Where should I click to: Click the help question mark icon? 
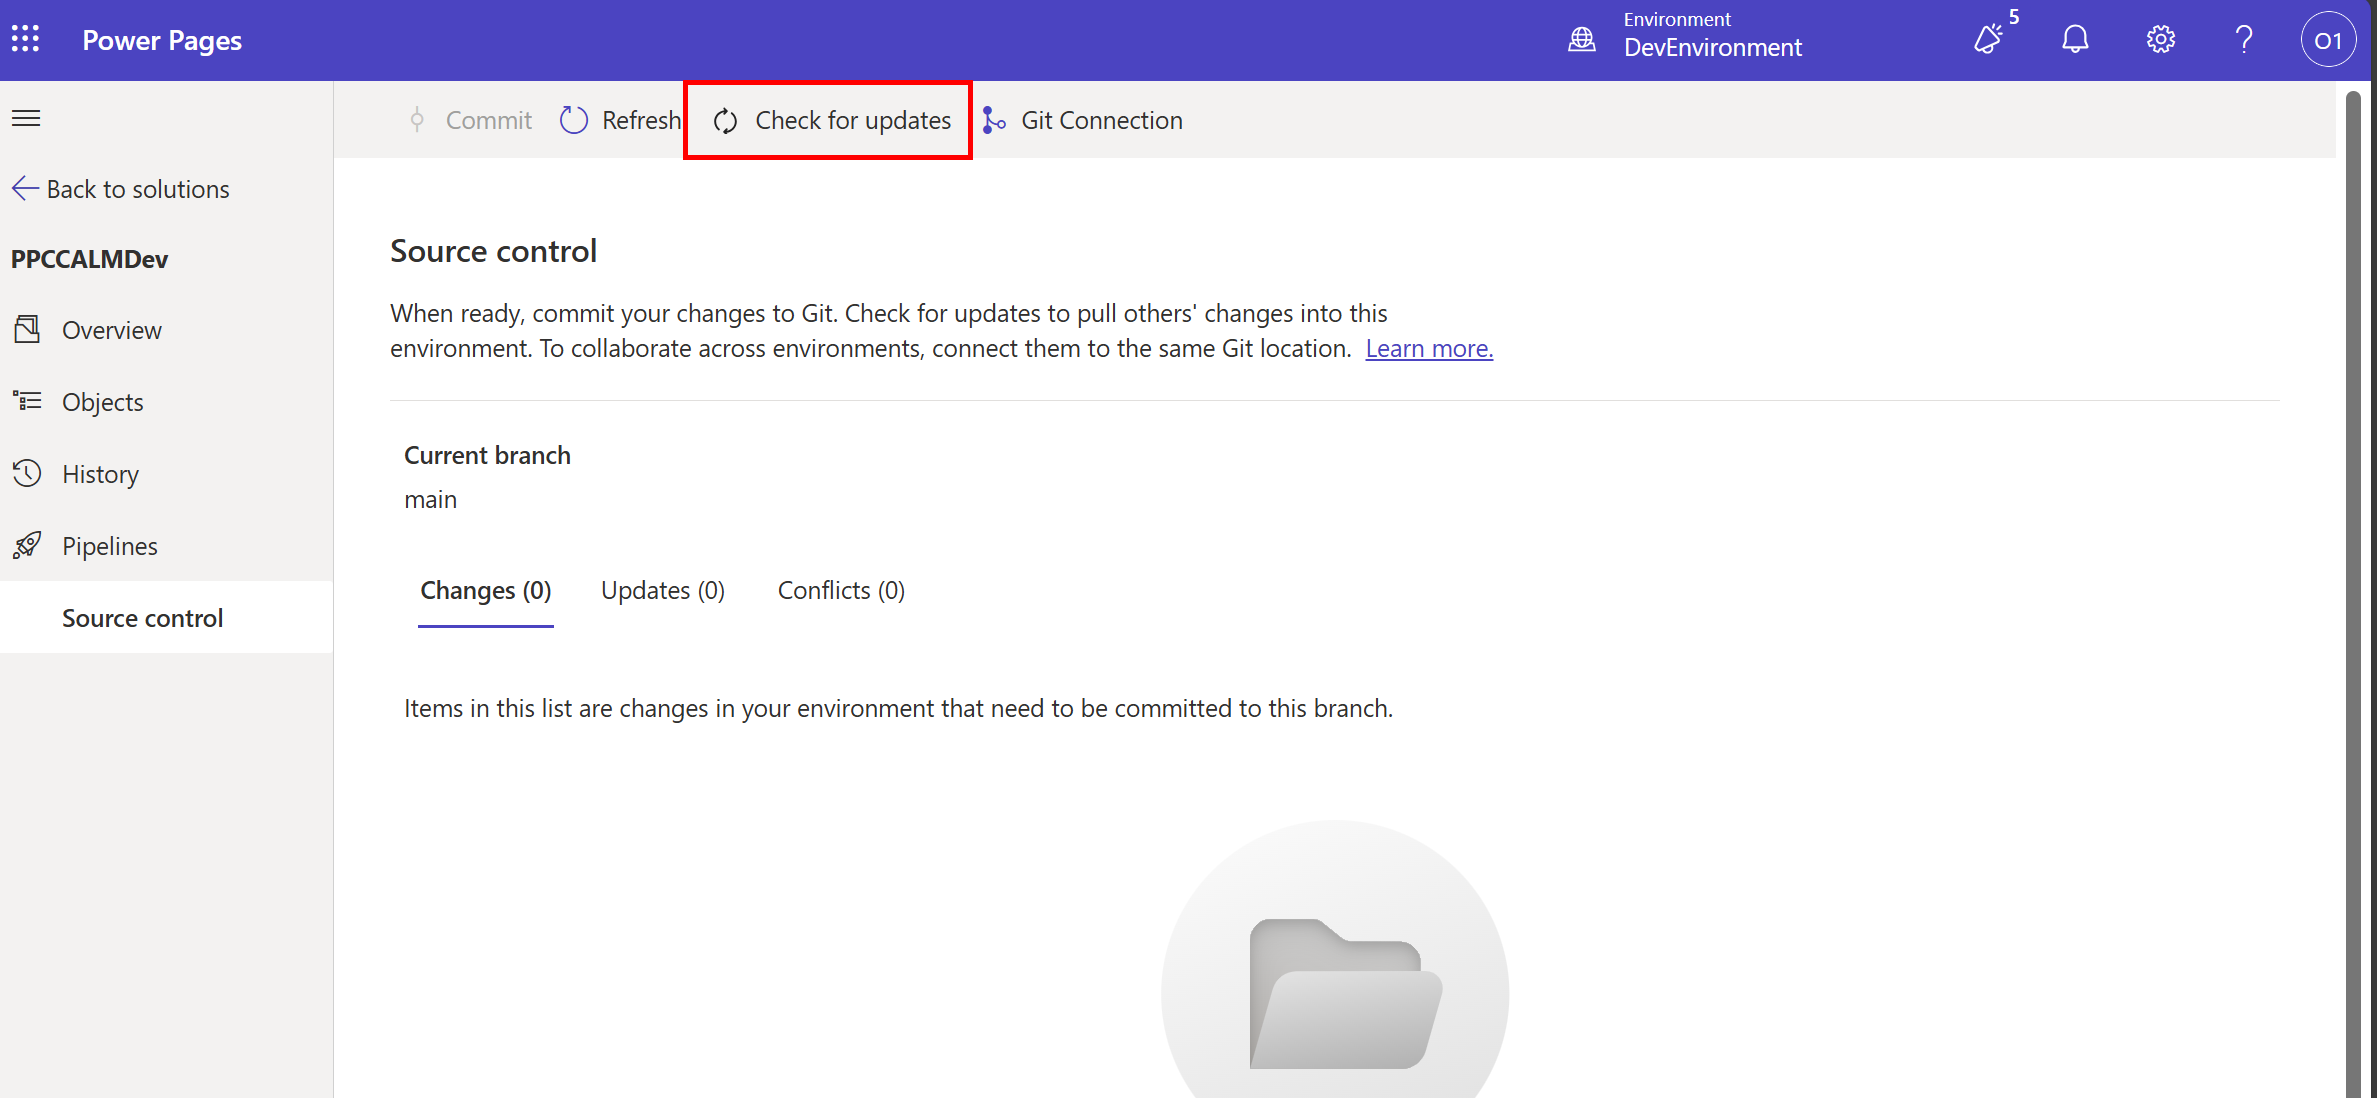pos(2244,40)
